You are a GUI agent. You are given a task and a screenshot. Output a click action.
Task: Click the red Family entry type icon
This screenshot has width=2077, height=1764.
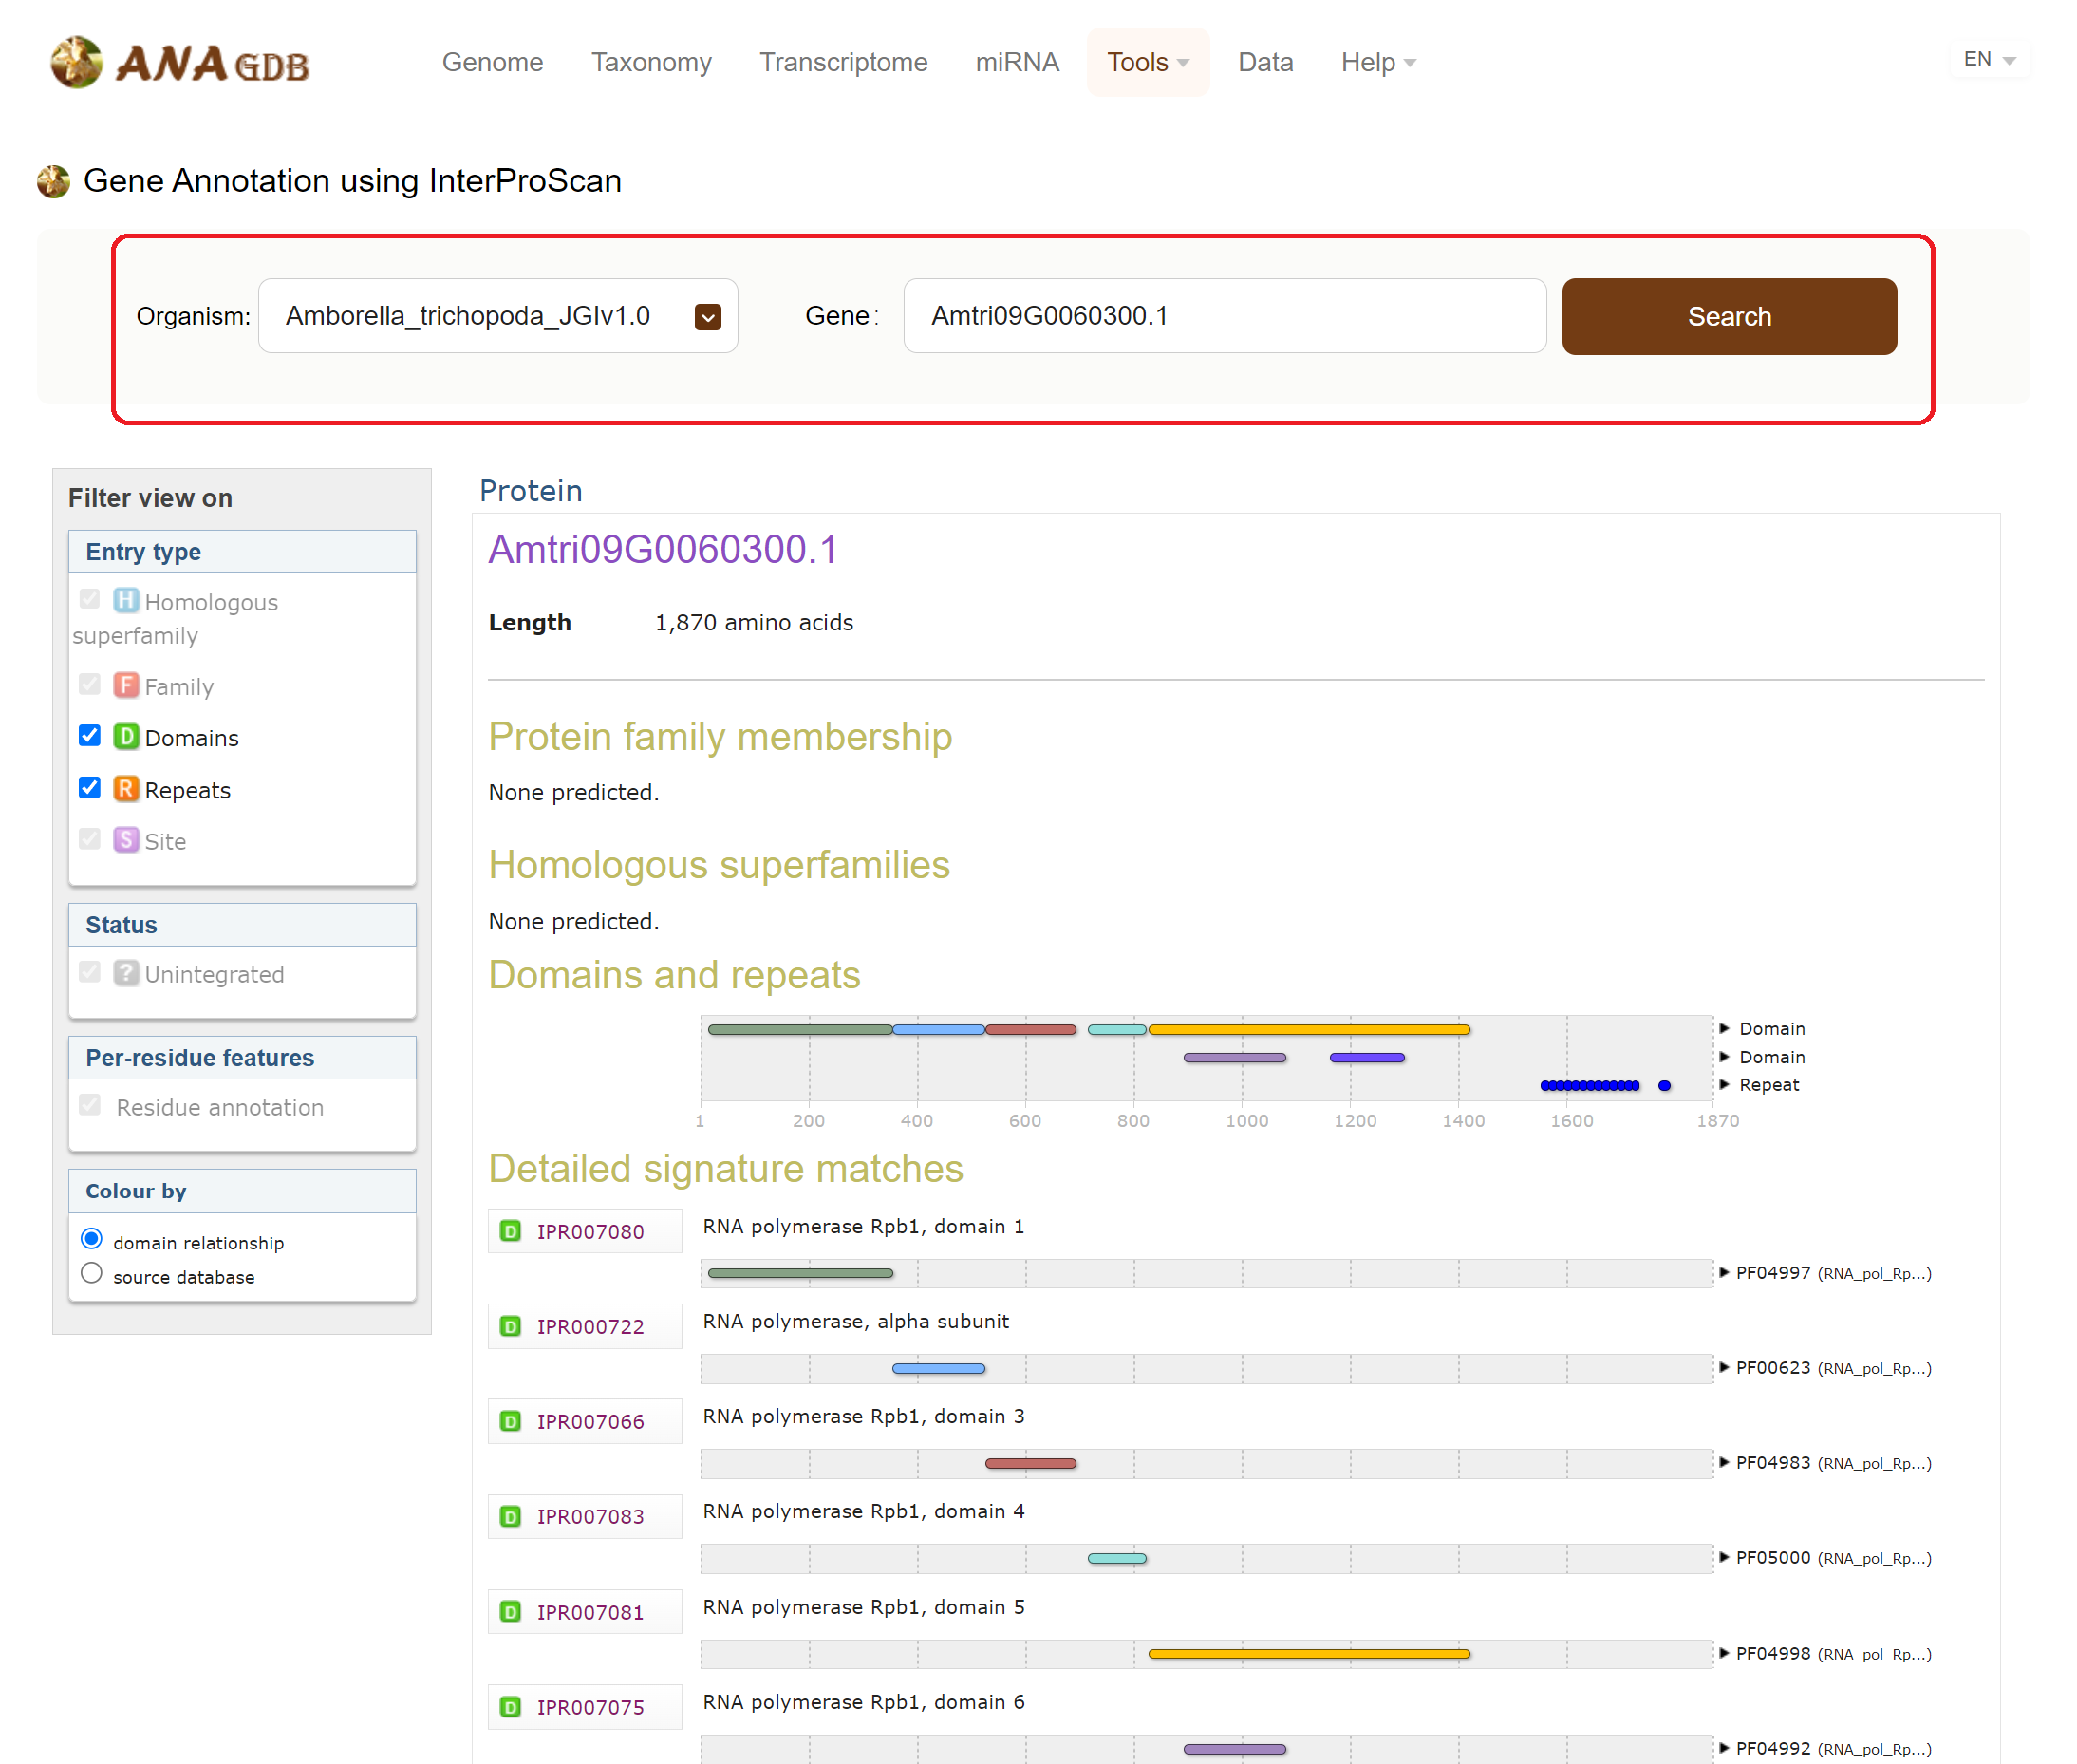126,685
